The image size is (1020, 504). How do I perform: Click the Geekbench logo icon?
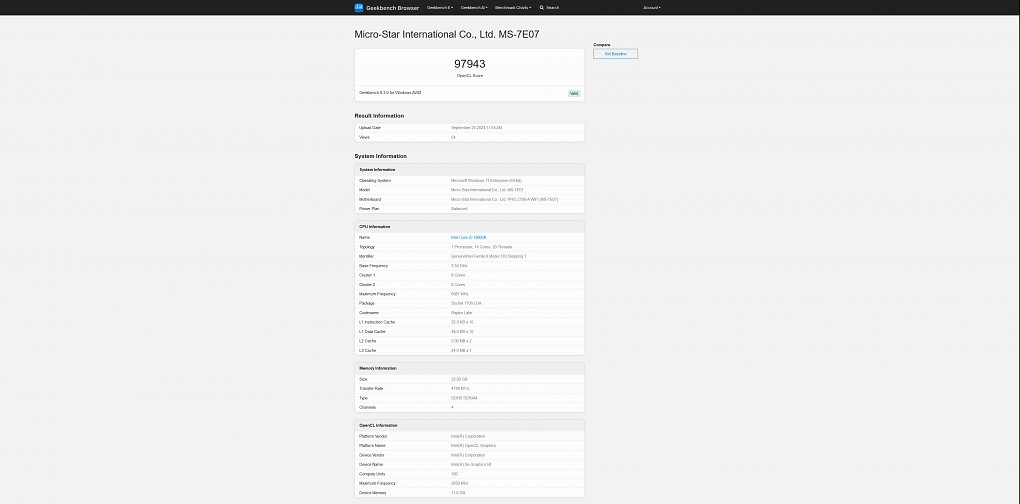coord(358,7)
